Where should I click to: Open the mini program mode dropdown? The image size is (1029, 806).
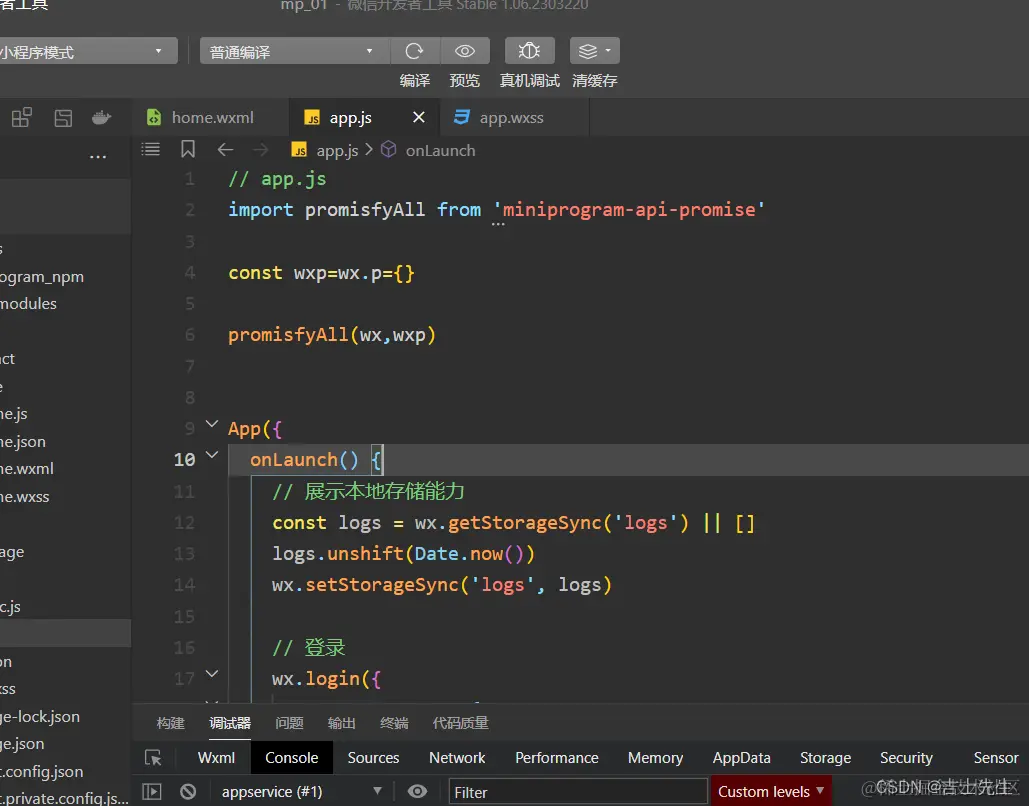[89, 51]
